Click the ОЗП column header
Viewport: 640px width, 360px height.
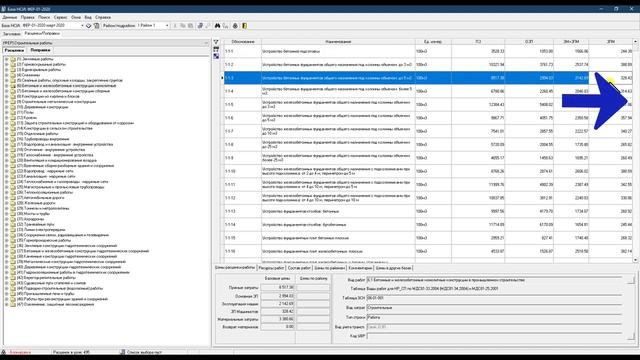click(529, 42)
